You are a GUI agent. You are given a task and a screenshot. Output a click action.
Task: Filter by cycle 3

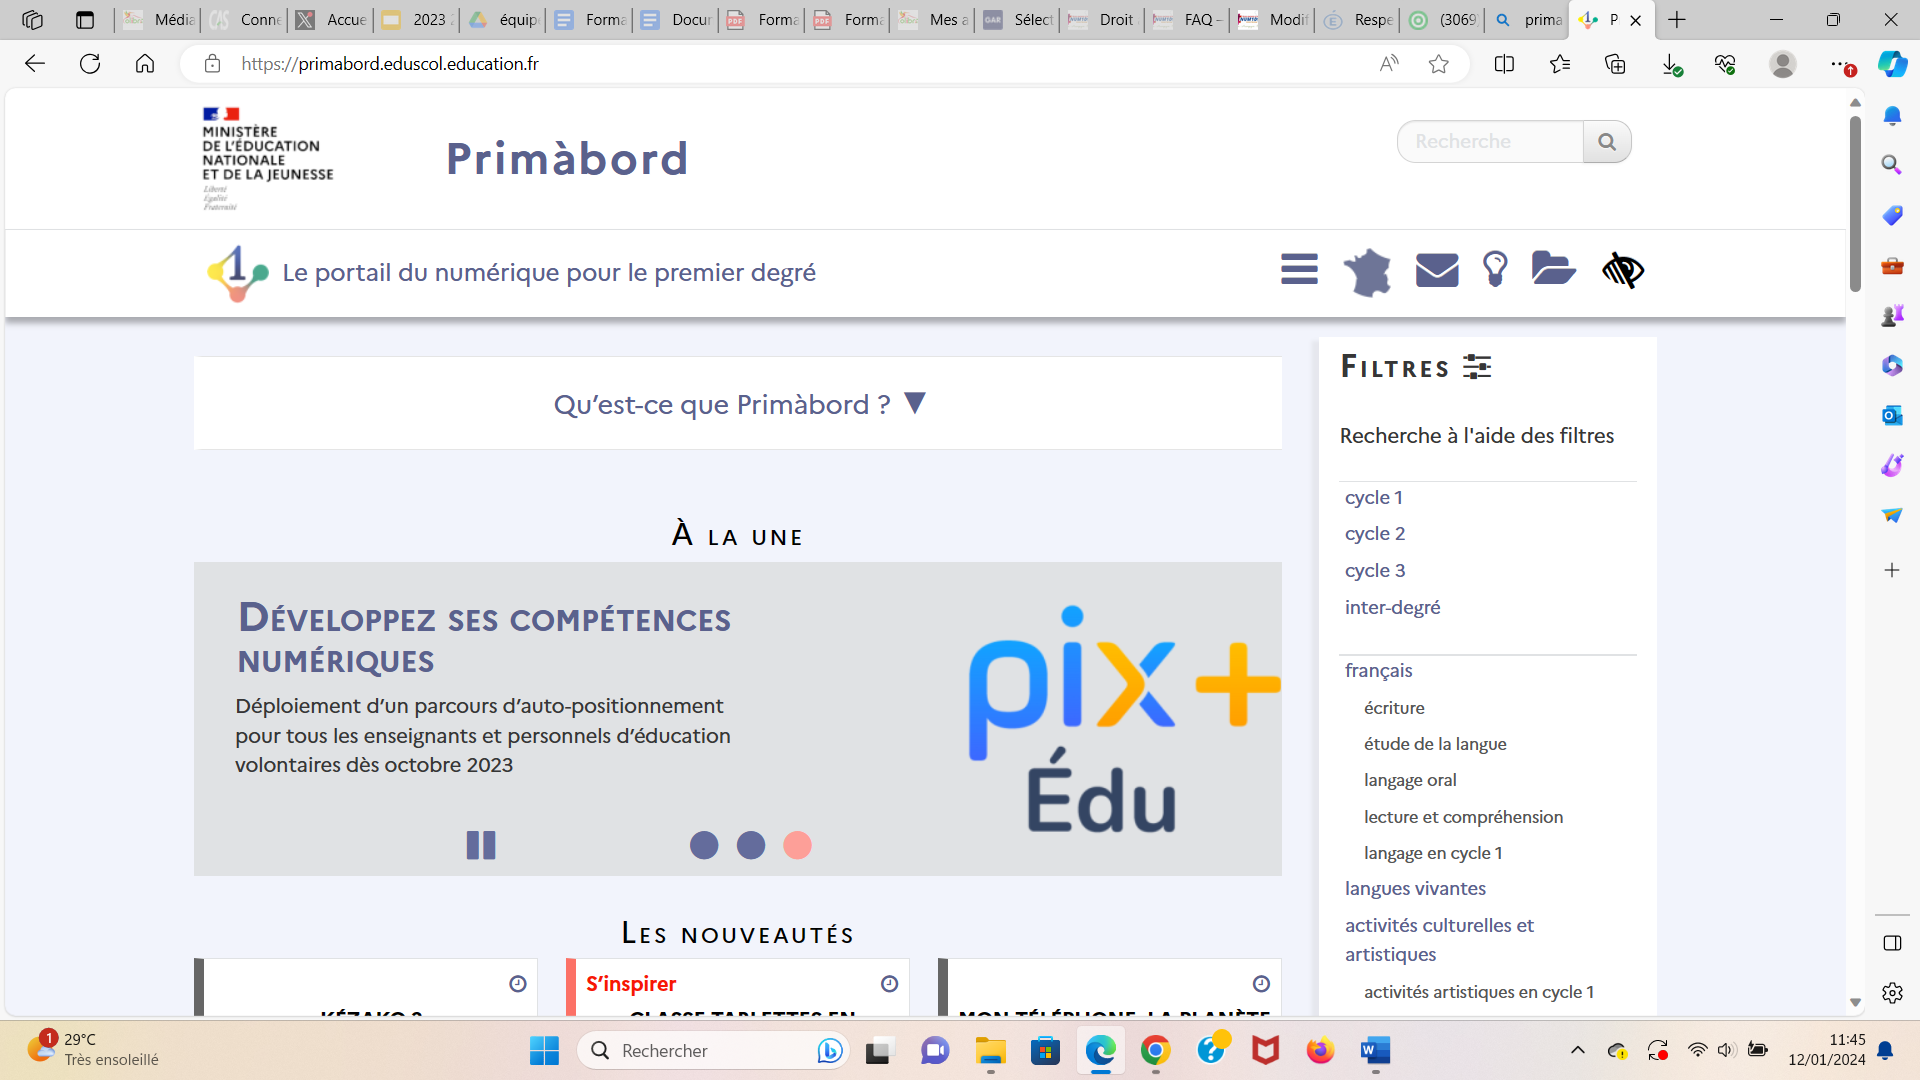click(1375, 570)
